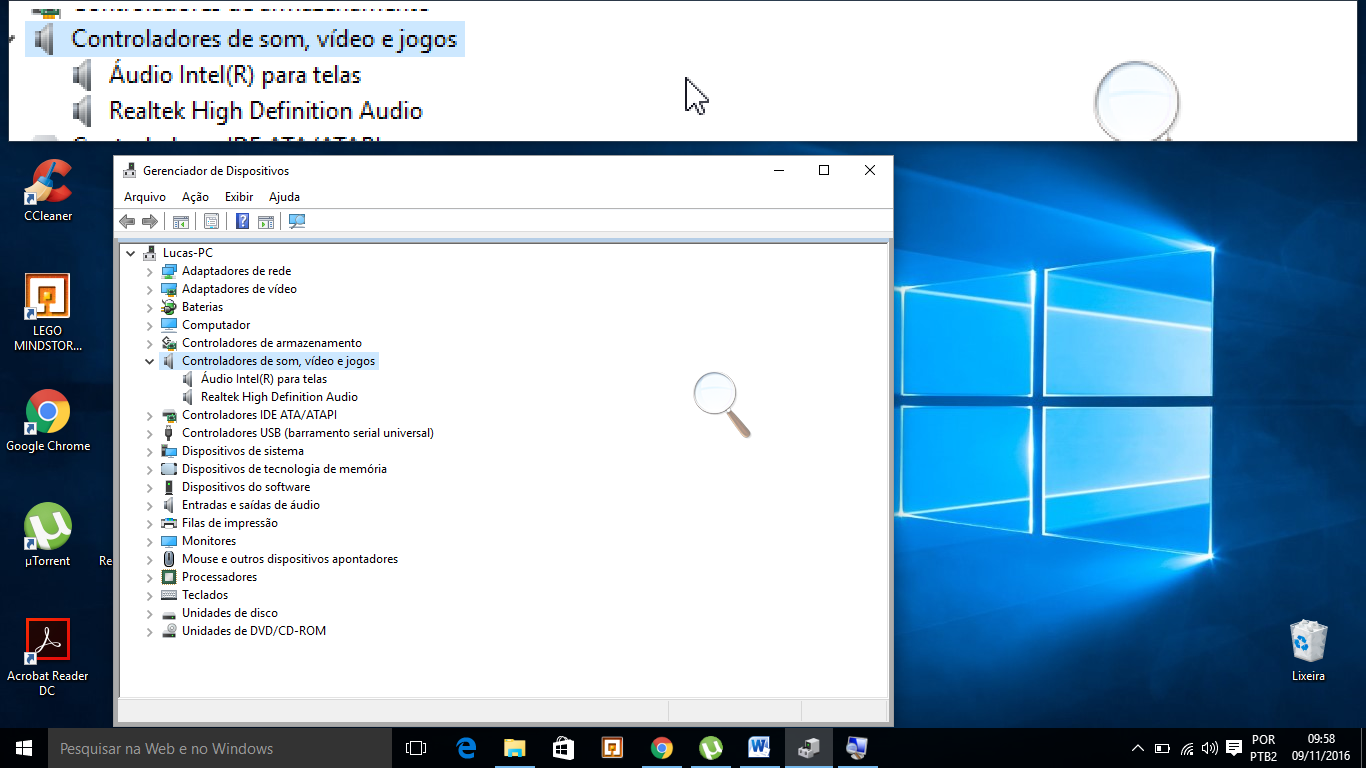Click the Properties toolbar icon

(x=211, y=221)
